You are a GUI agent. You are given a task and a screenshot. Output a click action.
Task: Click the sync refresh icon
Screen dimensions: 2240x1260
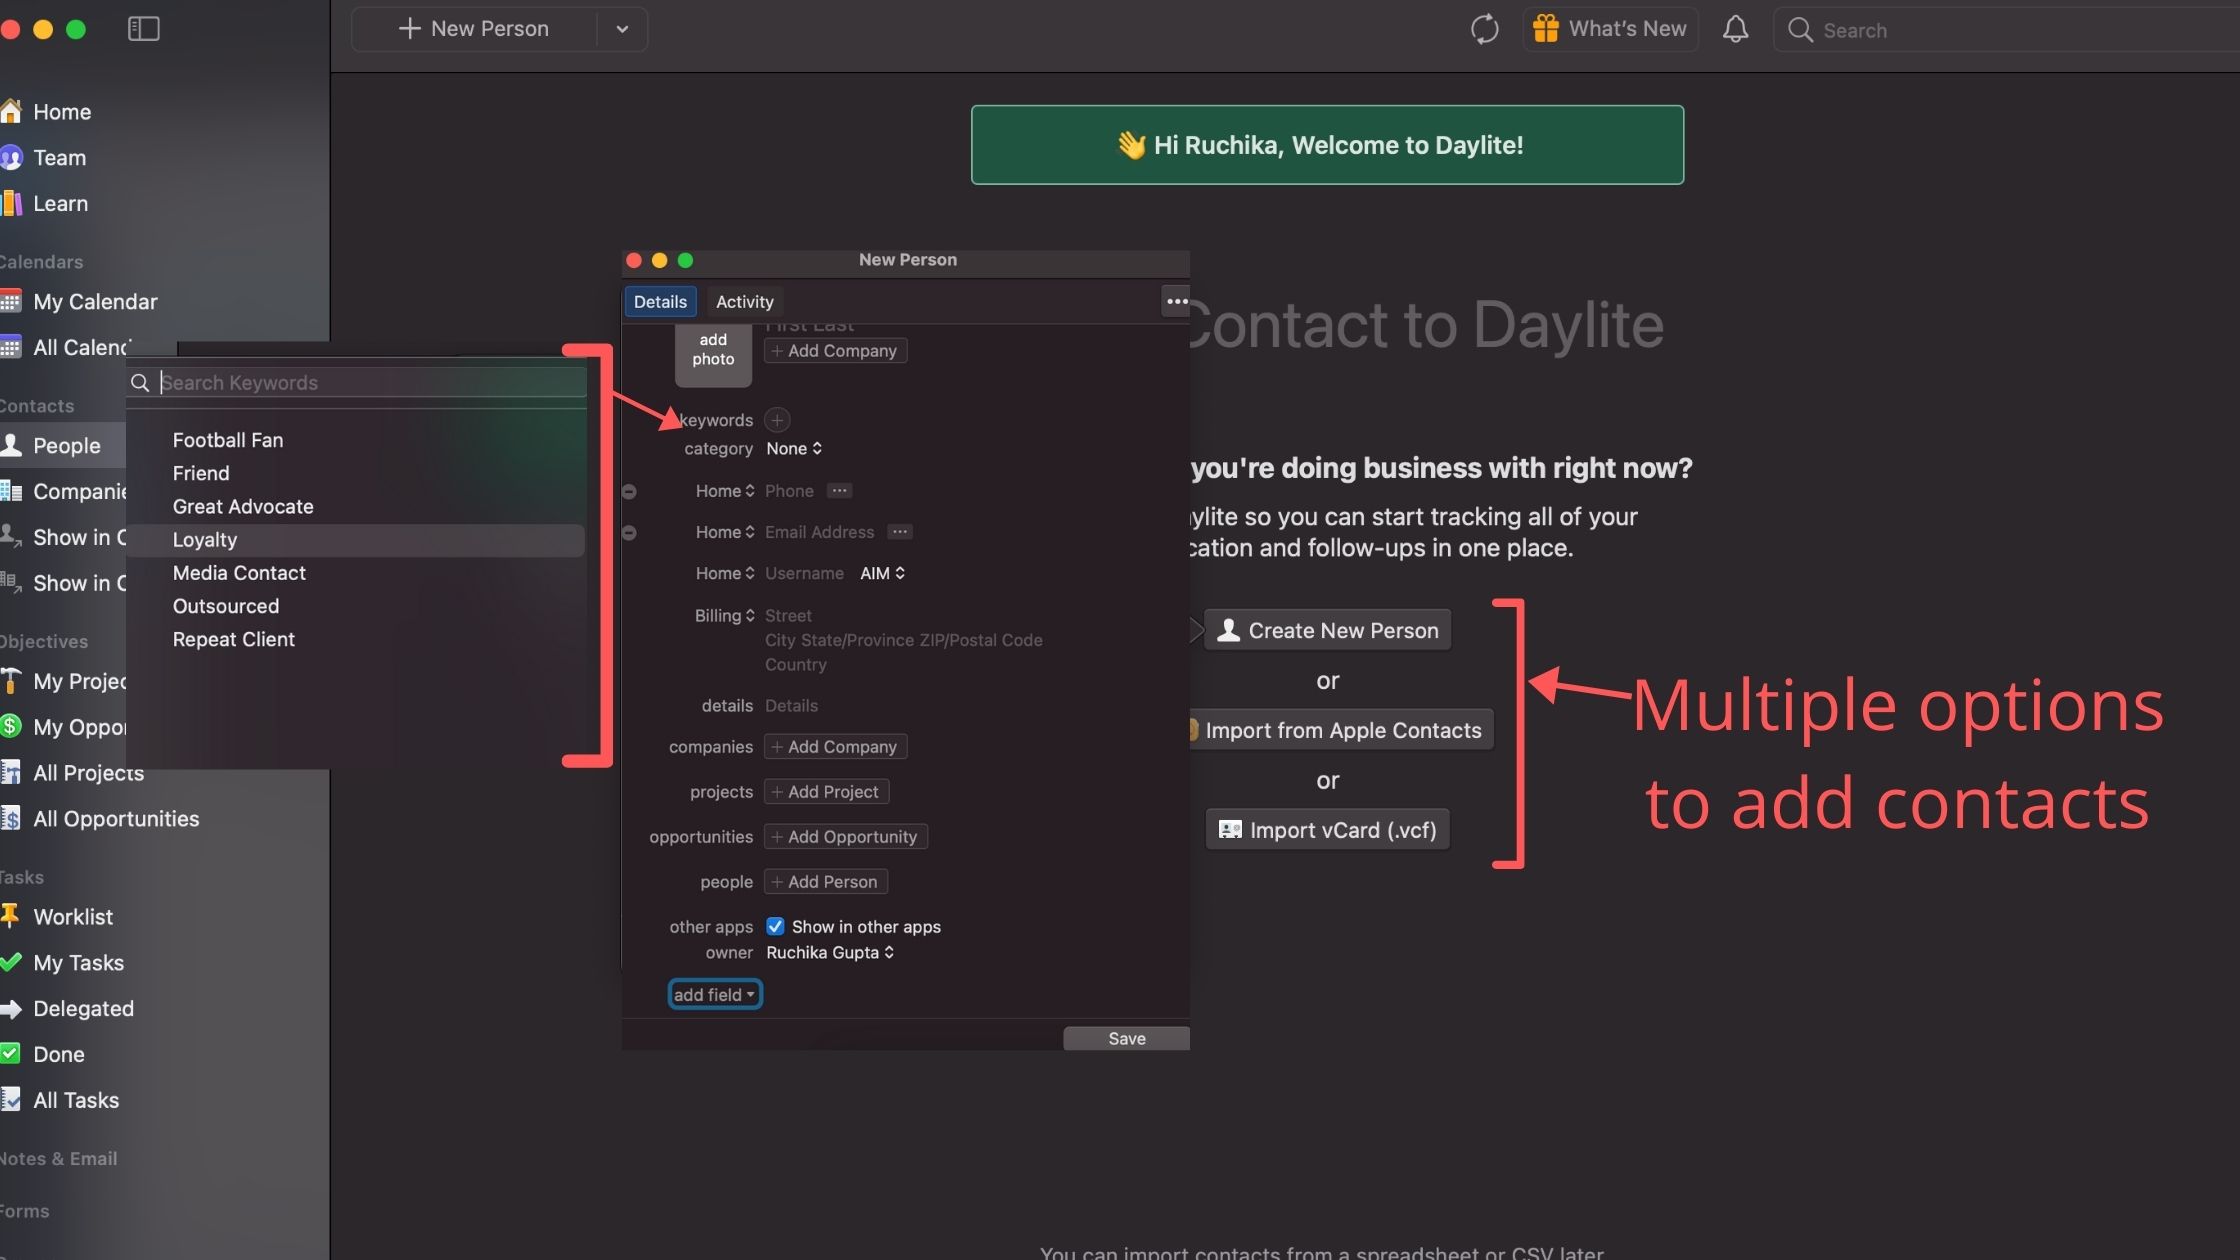[1484, 29]
